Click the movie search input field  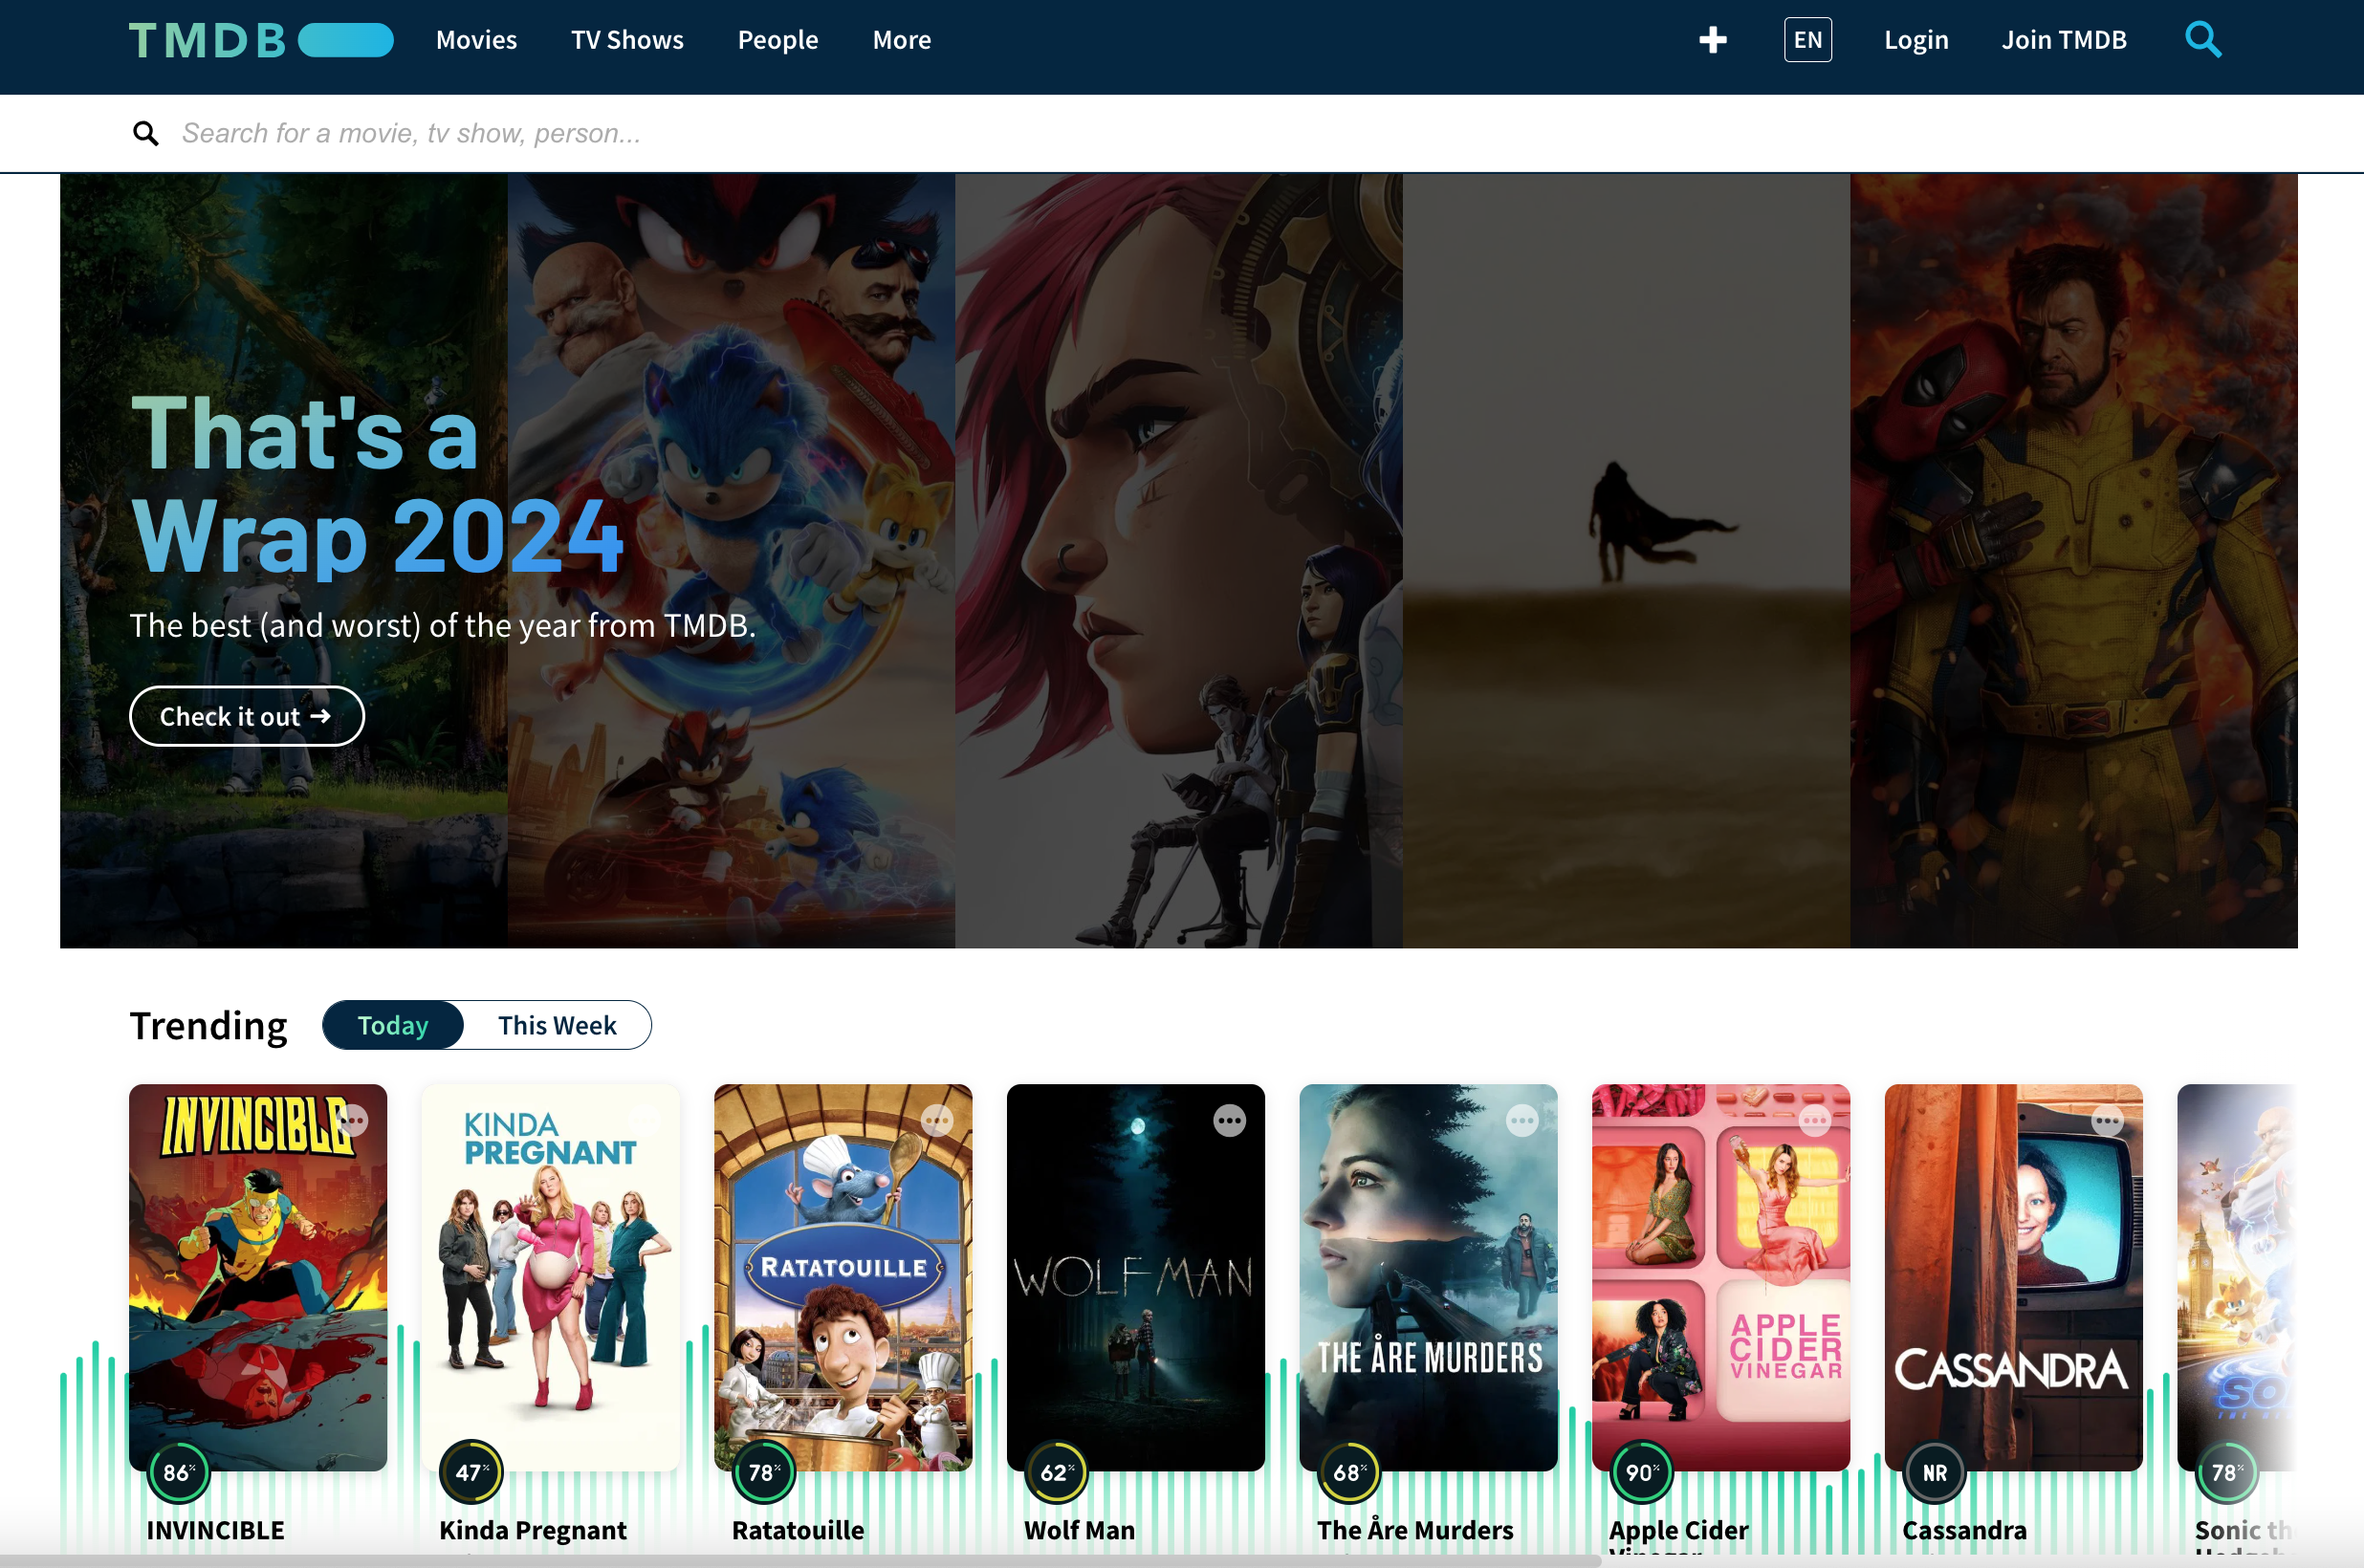coord(700,133)
